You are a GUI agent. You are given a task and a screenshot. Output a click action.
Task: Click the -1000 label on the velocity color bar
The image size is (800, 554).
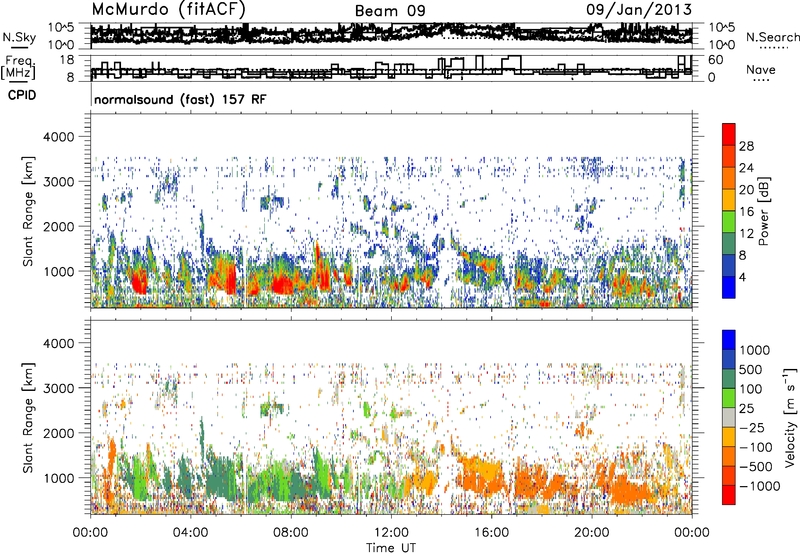760,486
